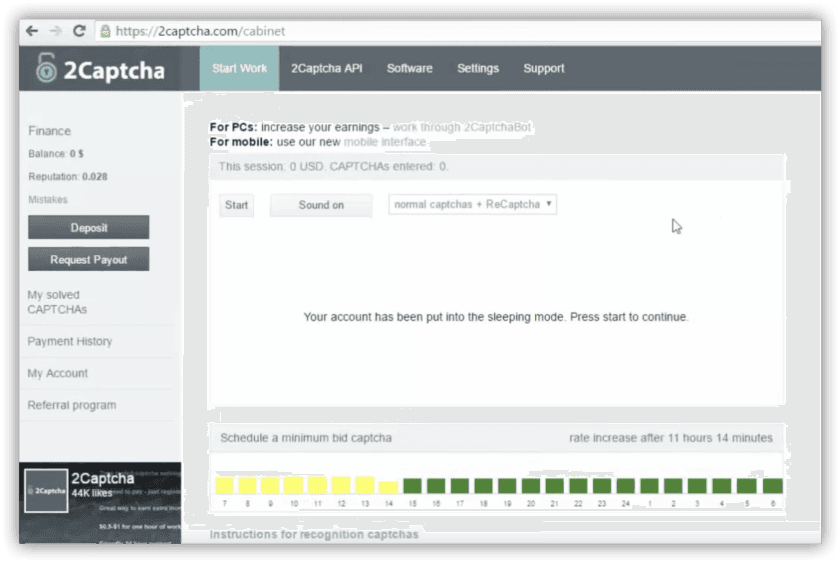This screenshot has height=563, width=840.
Task: Select the yellow schedule block for hour 7
Action: 225,486
